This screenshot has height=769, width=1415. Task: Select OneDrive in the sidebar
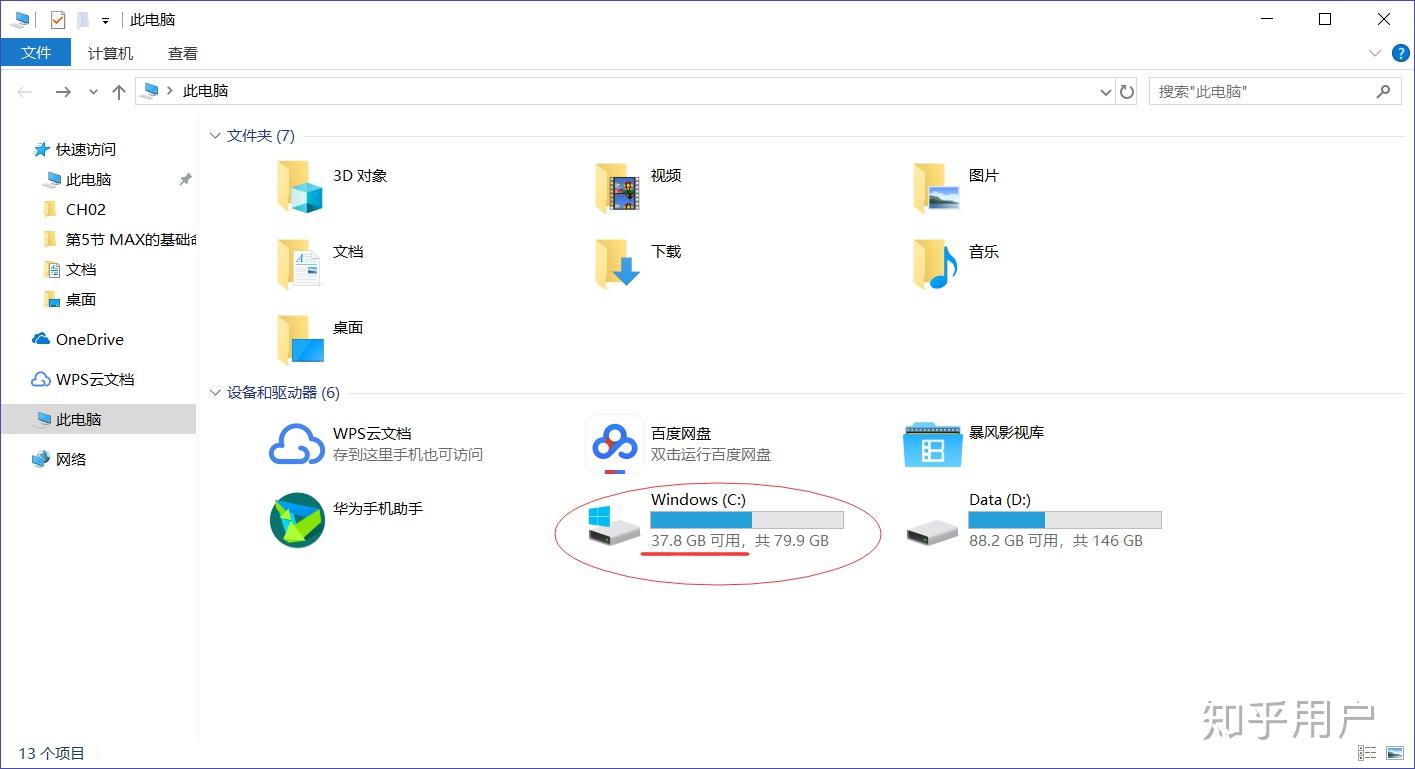coord(88,339)
